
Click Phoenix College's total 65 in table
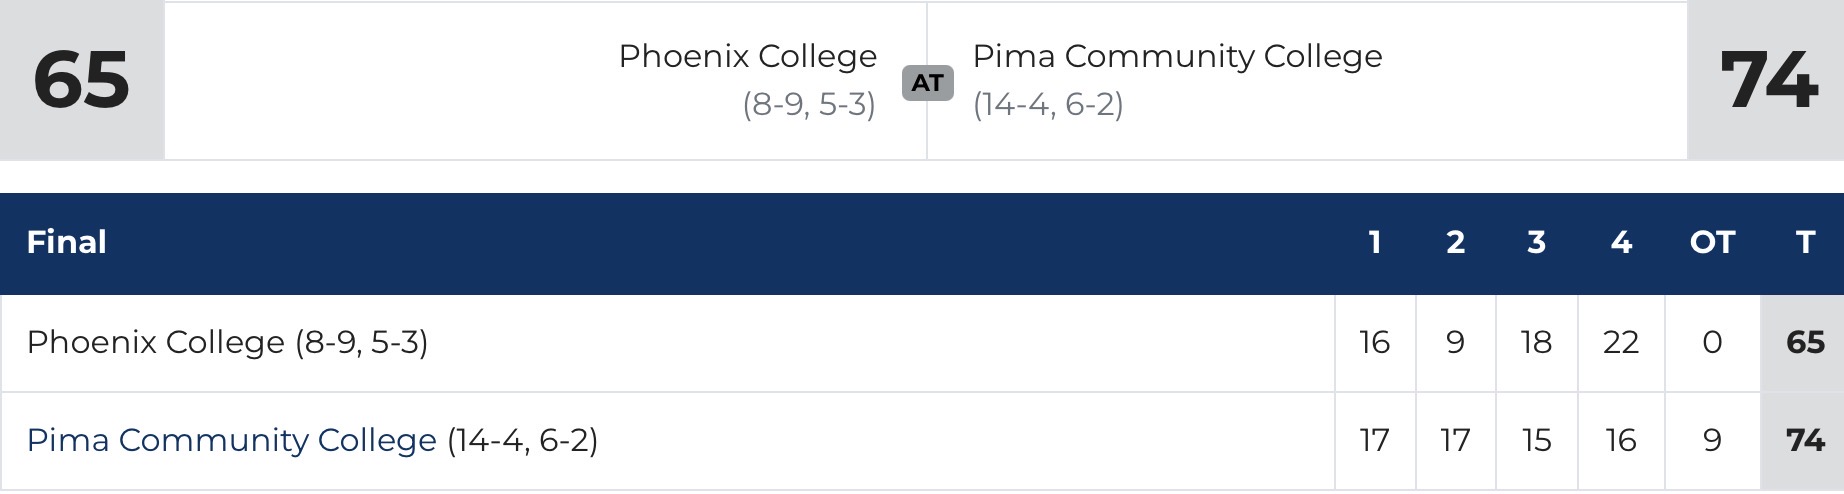[x=1805, y=343]
